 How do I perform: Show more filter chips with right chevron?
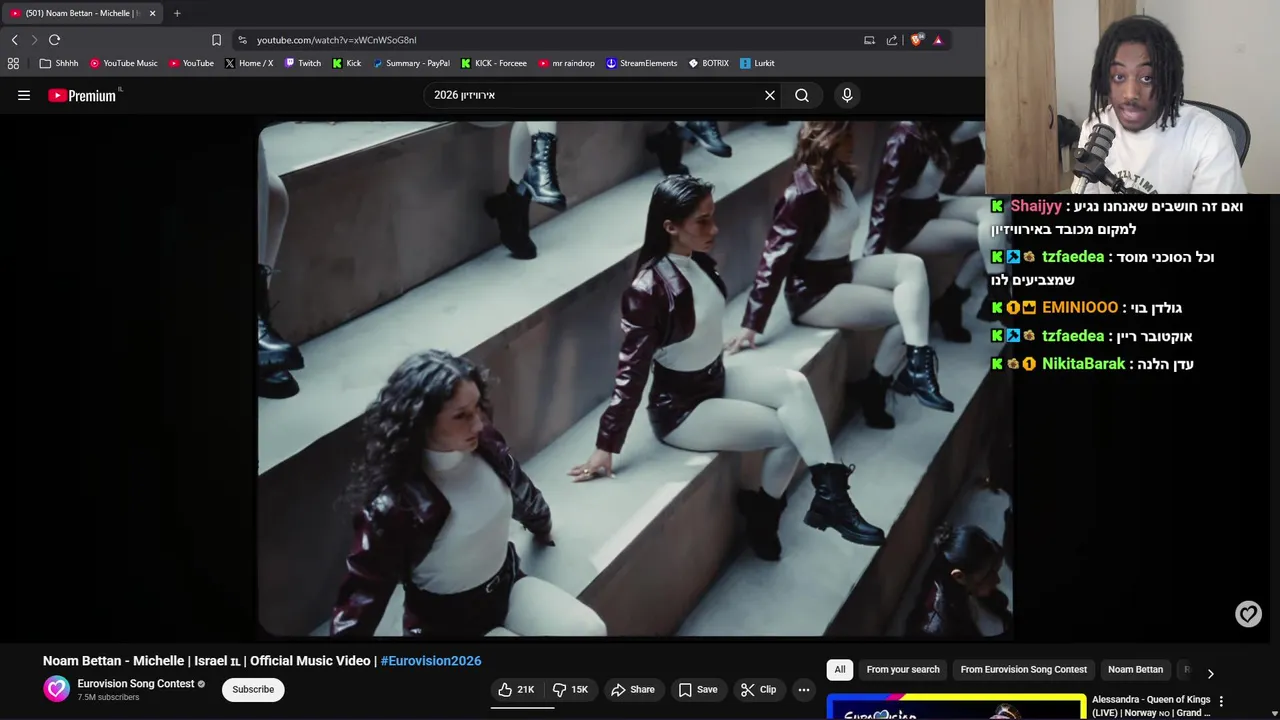1210,673
